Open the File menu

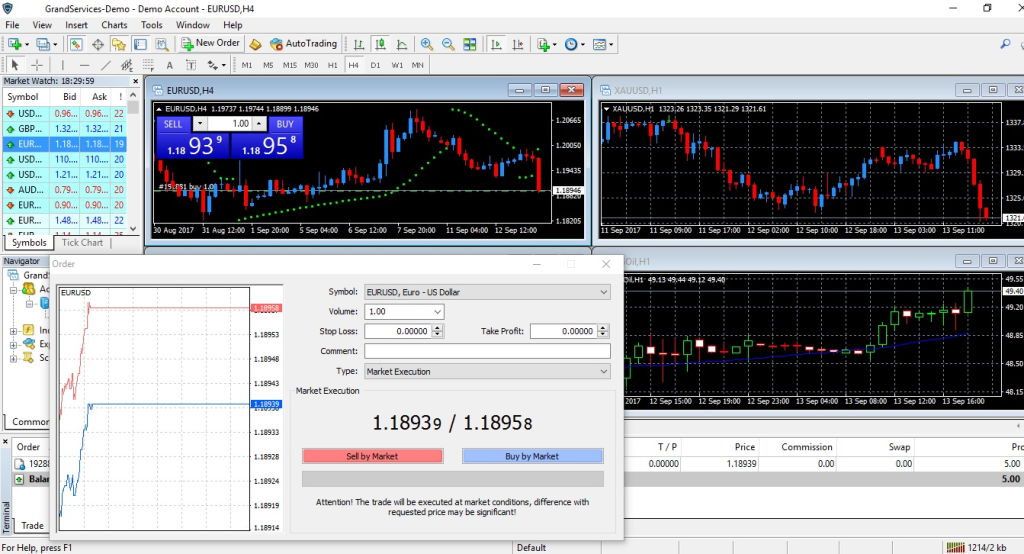[x=12, y=25]
